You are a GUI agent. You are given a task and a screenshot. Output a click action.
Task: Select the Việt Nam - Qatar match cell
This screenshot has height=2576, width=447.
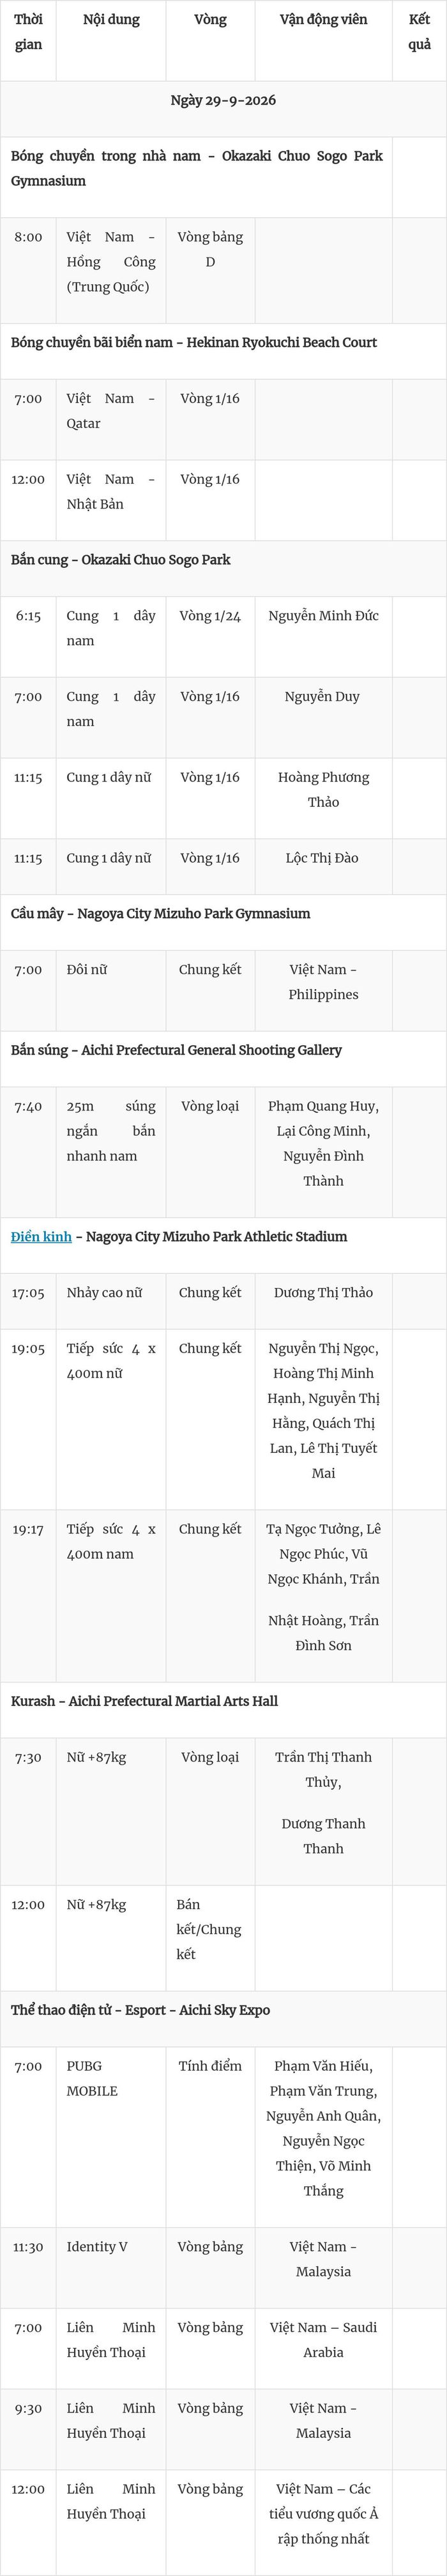click(x=111, y=419)
